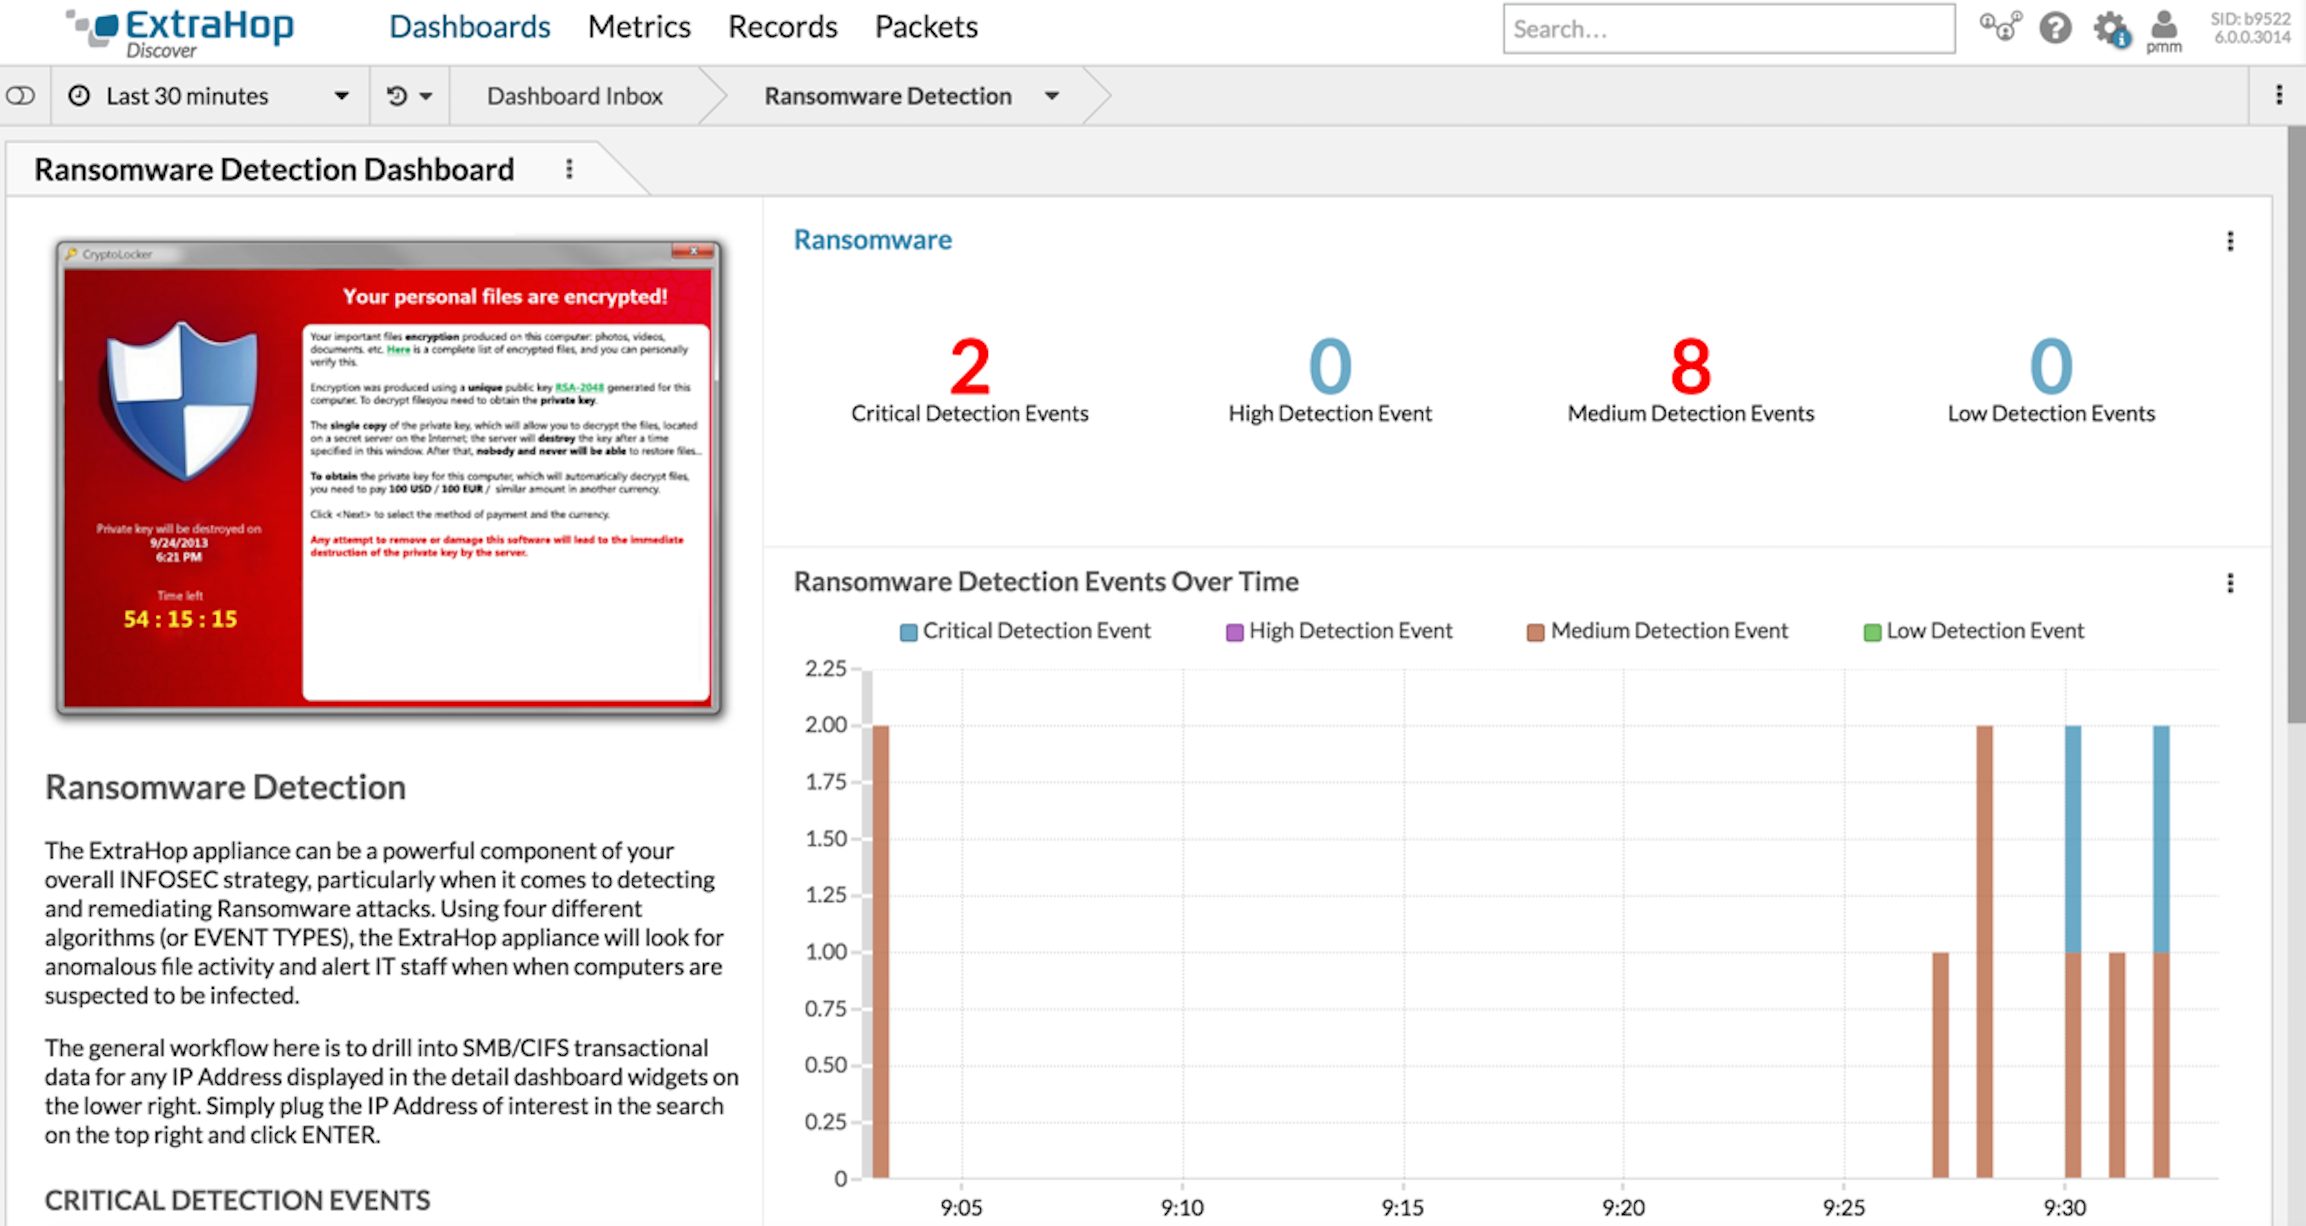Toggle High Detection Event legend swatch
The image size is (2306, 1226).
pyautogui.click(x=1234, y=632)
